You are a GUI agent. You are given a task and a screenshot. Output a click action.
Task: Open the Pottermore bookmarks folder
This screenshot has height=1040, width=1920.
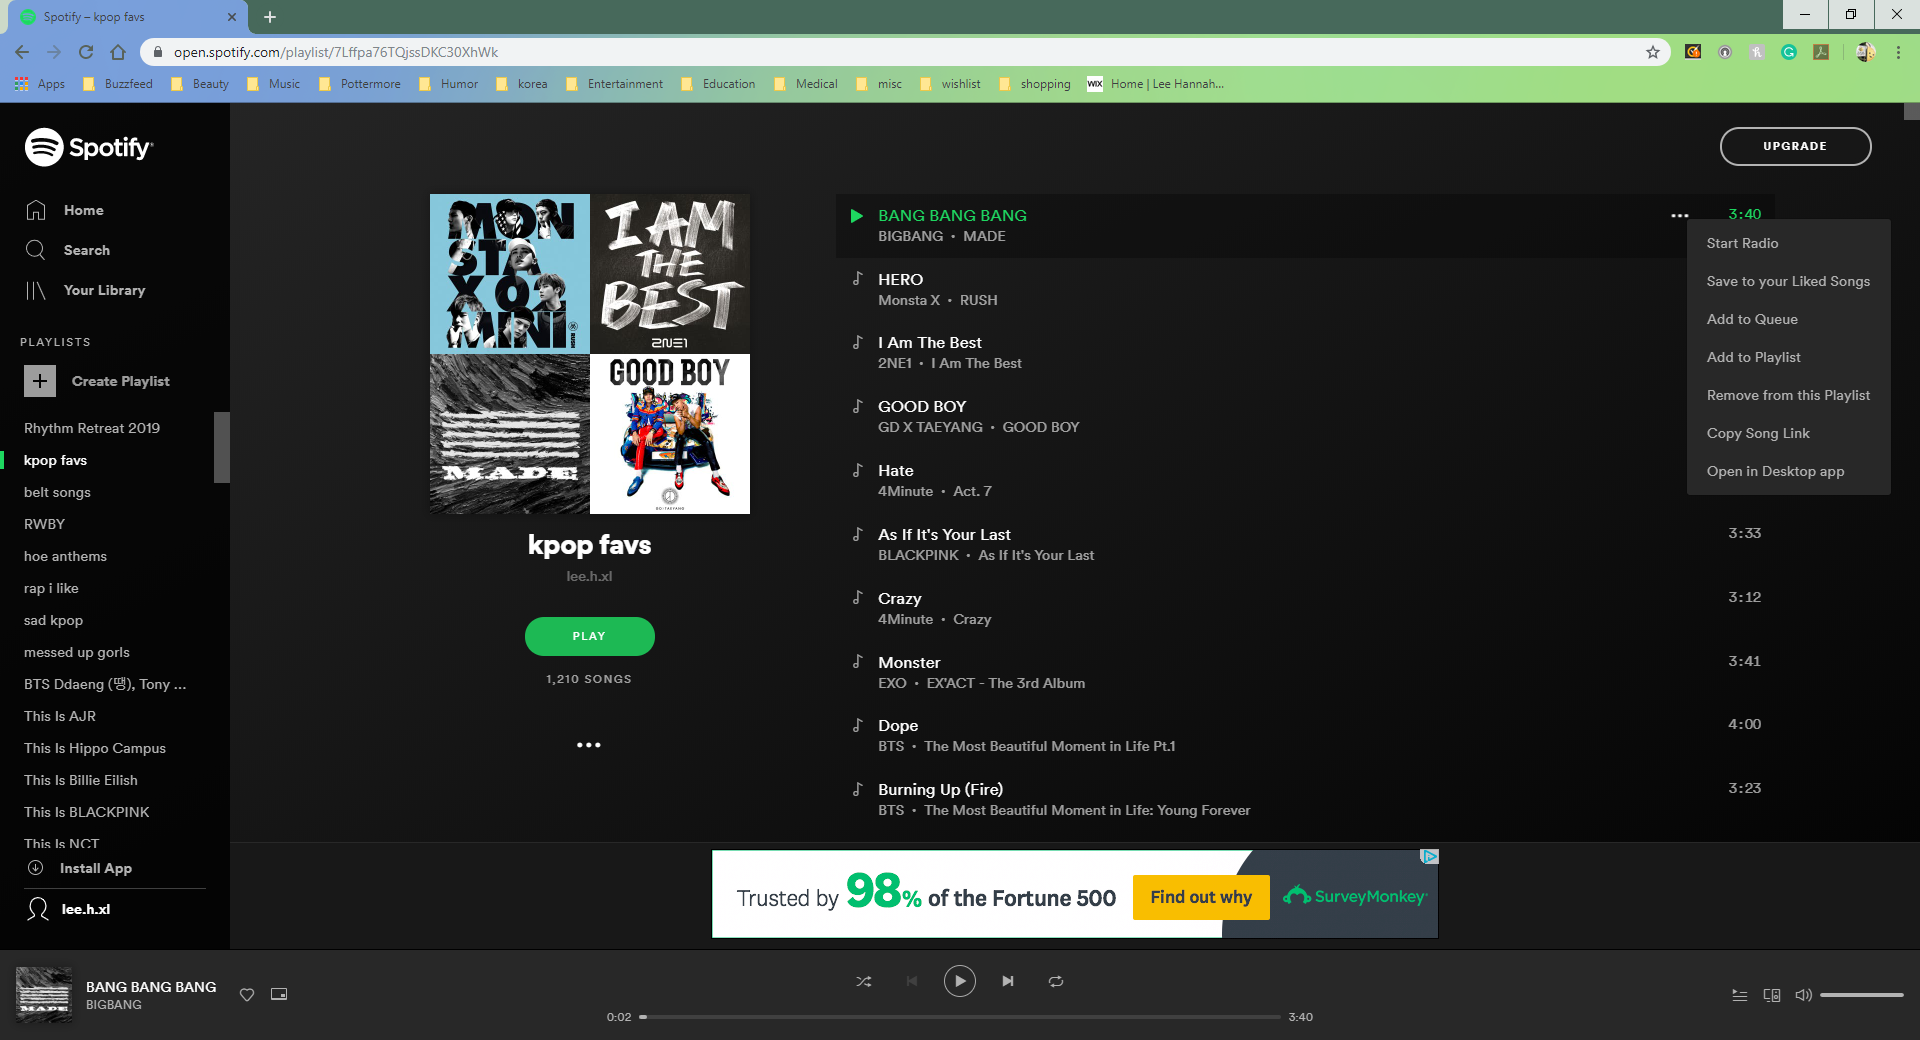click(x=360, y=84)
